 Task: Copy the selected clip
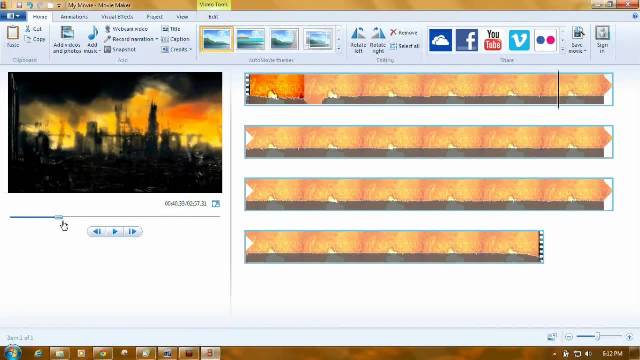pyautogui.click(x=35, y=39)
